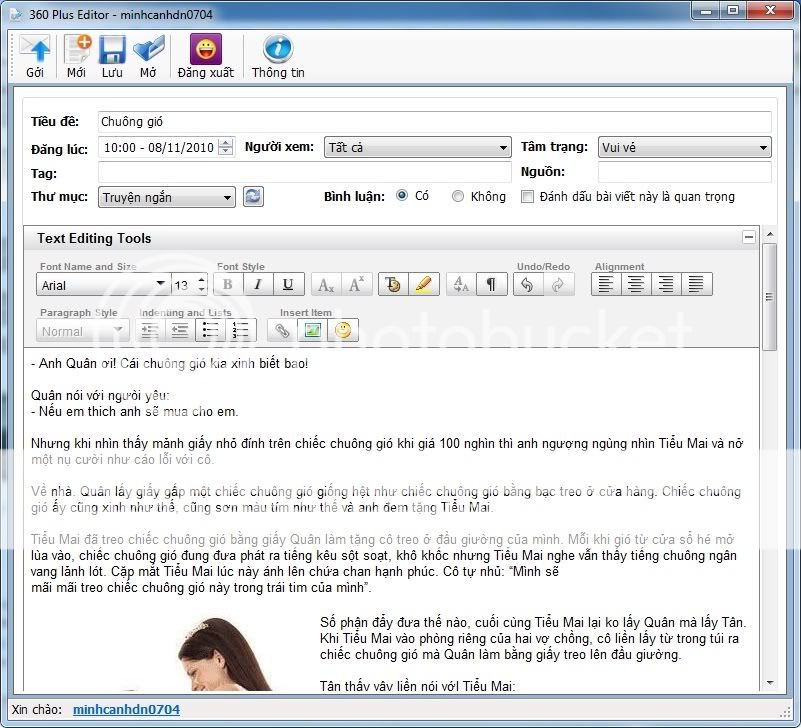The image size is (801, 728).
Task: Log out via the Đăng xuất smiley icon
Action: [x=205, y=50]
